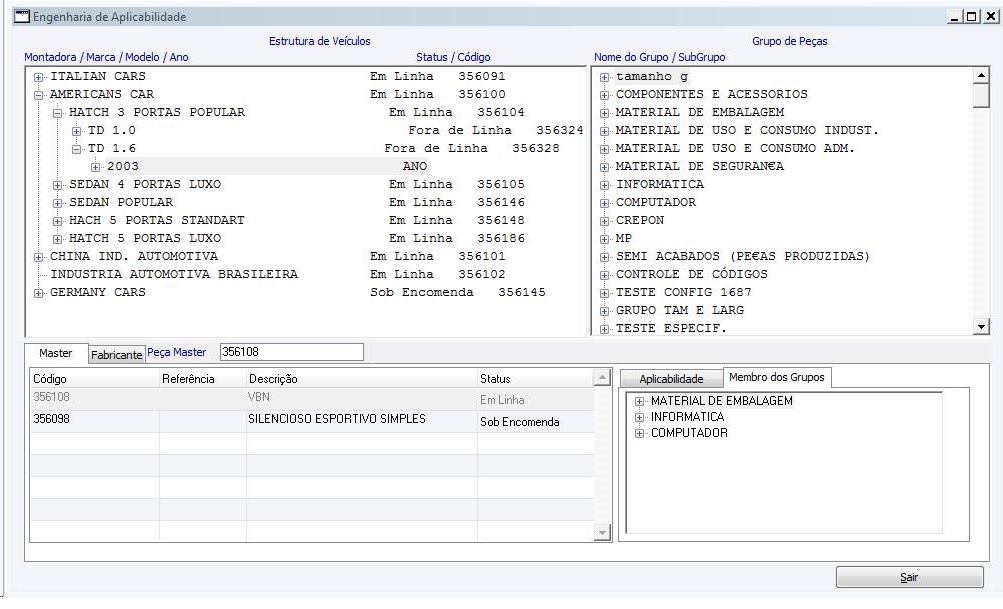Viewport: 1003px width, 609px height.
Task: Expand CONTROLE DE CÓDIGOS group
Action: point(604,275)
